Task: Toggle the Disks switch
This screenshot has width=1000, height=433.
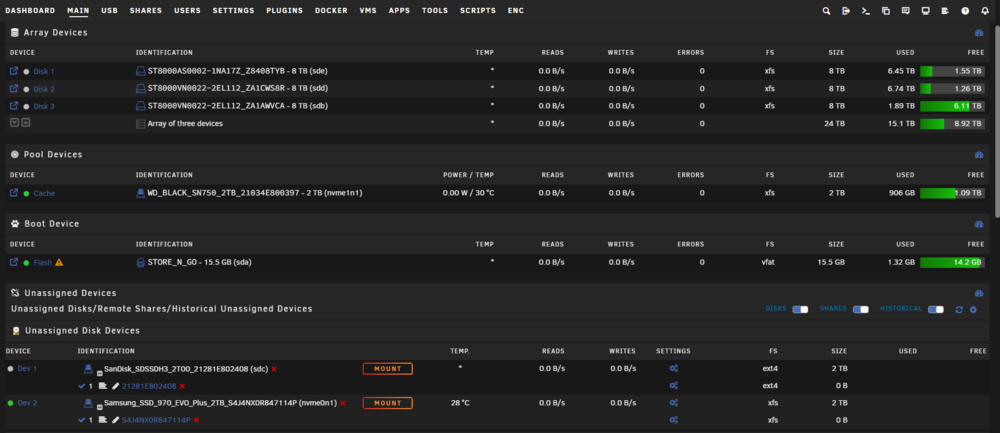Action: click(x=800, y=309)
